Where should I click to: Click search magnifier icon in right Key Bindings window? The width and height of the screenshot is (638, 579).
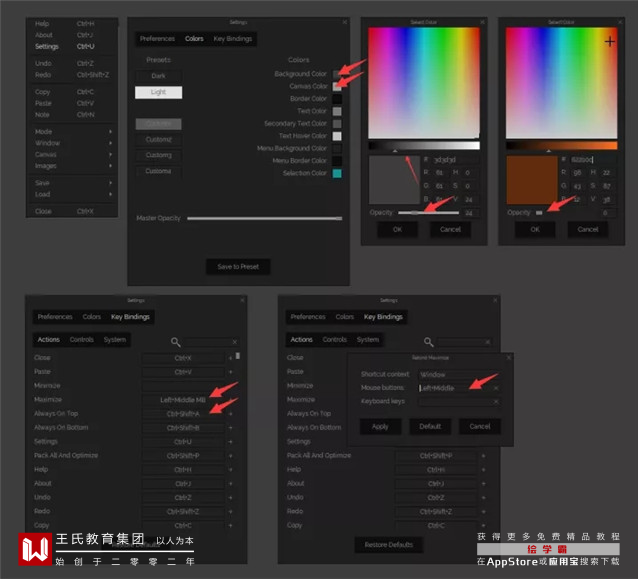click(428, 342)
